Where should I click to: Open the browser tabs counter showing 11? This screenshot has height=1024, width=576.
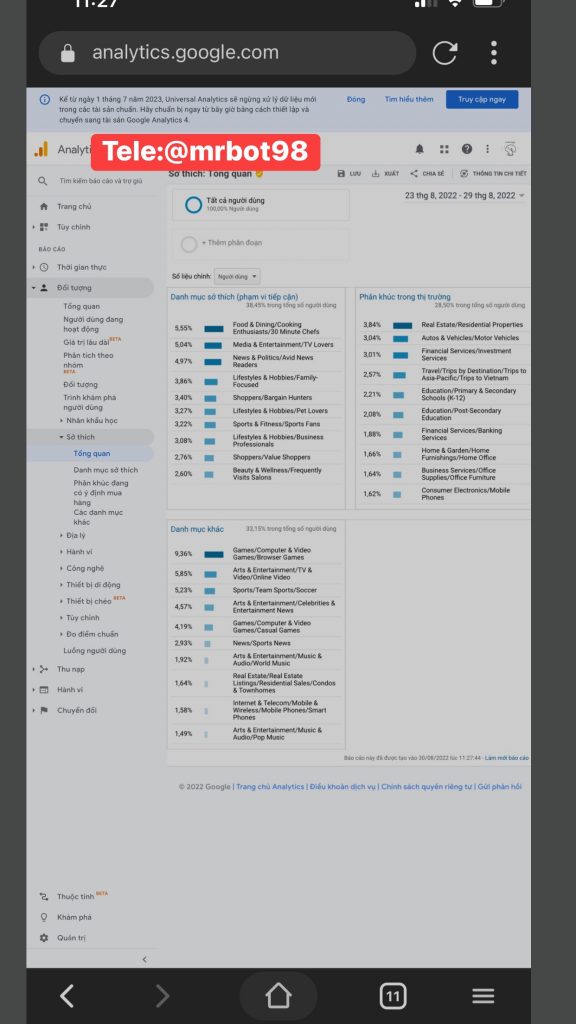point(392,996)
